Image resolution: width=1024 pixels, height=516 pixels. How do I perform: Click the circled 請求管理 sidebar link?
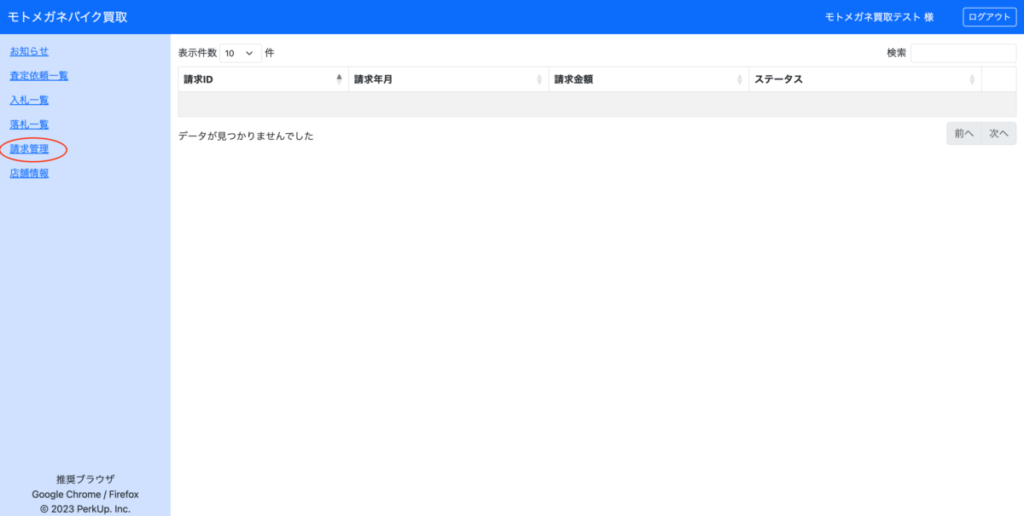pyautogui.click(x=29, y=149)
